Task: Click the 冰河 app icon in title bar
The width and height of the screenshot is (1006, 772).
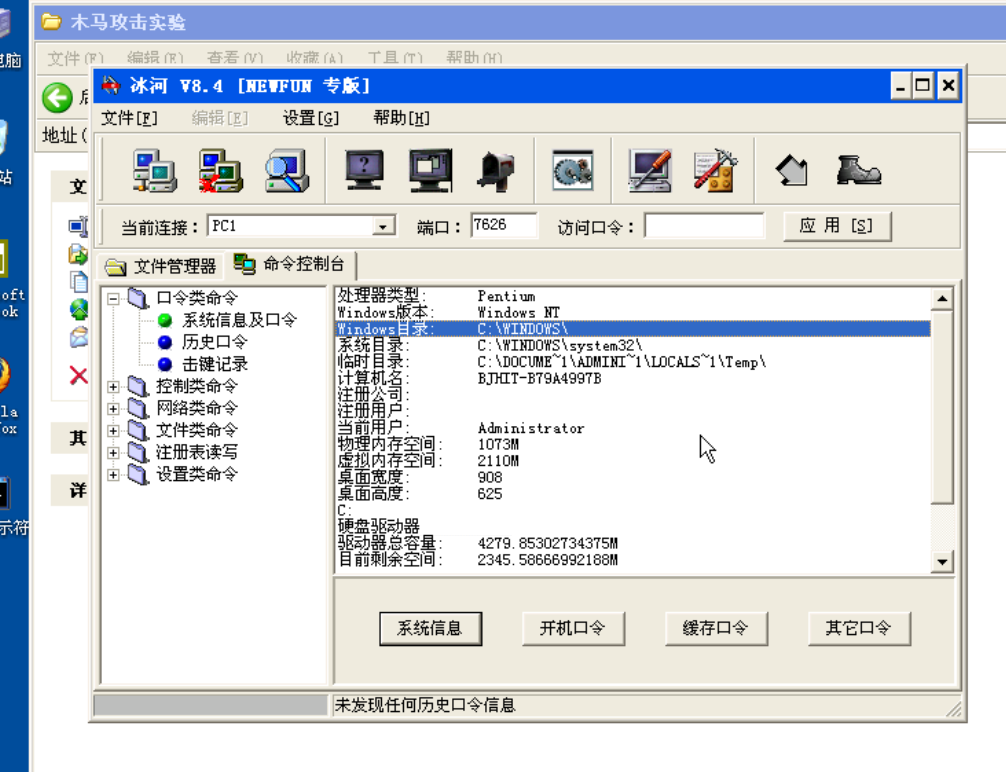Action: [x=111, y=85]
